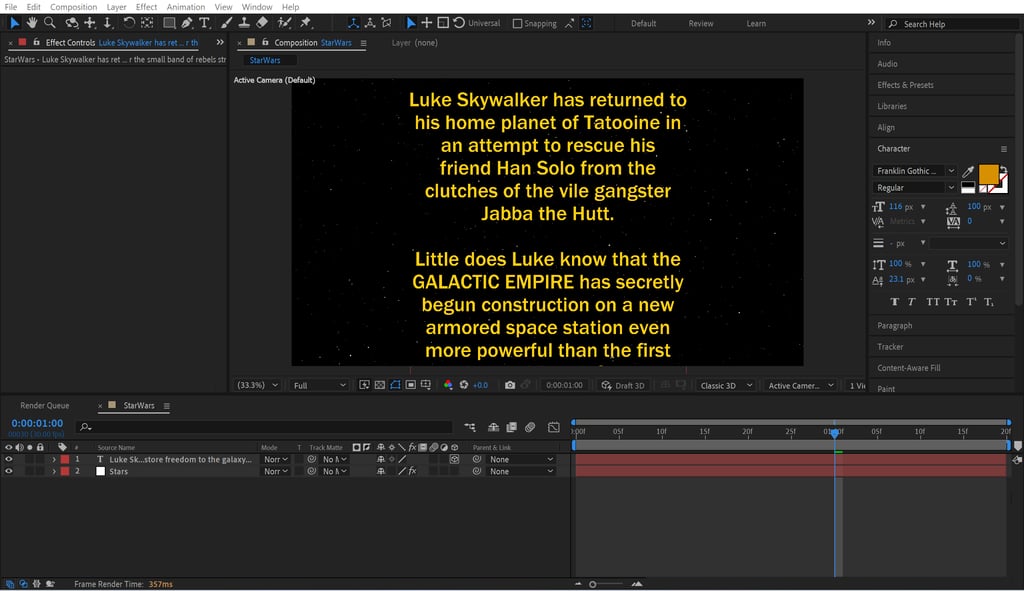Select the Roto Brush tool
1024x591 pixels.
pos(284,23)
